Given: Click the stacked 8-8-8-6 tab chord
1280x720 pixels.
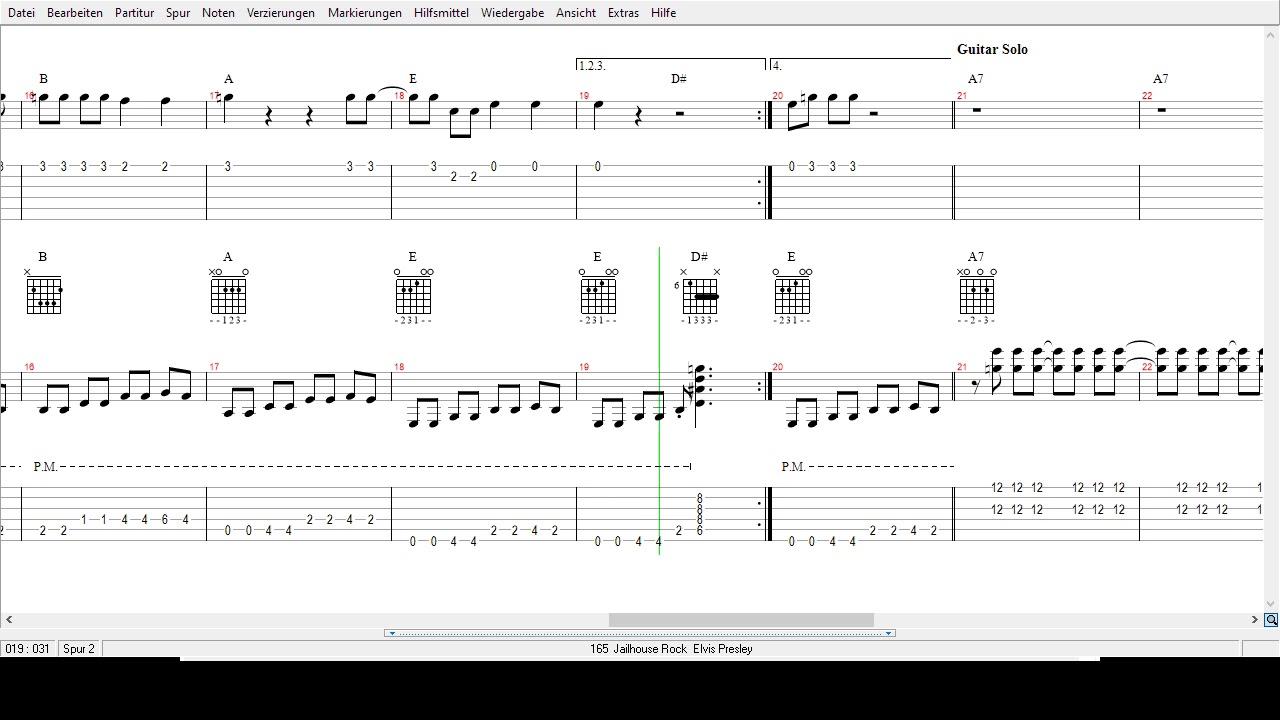Looking at the screenshot, I should click(700, 514).
